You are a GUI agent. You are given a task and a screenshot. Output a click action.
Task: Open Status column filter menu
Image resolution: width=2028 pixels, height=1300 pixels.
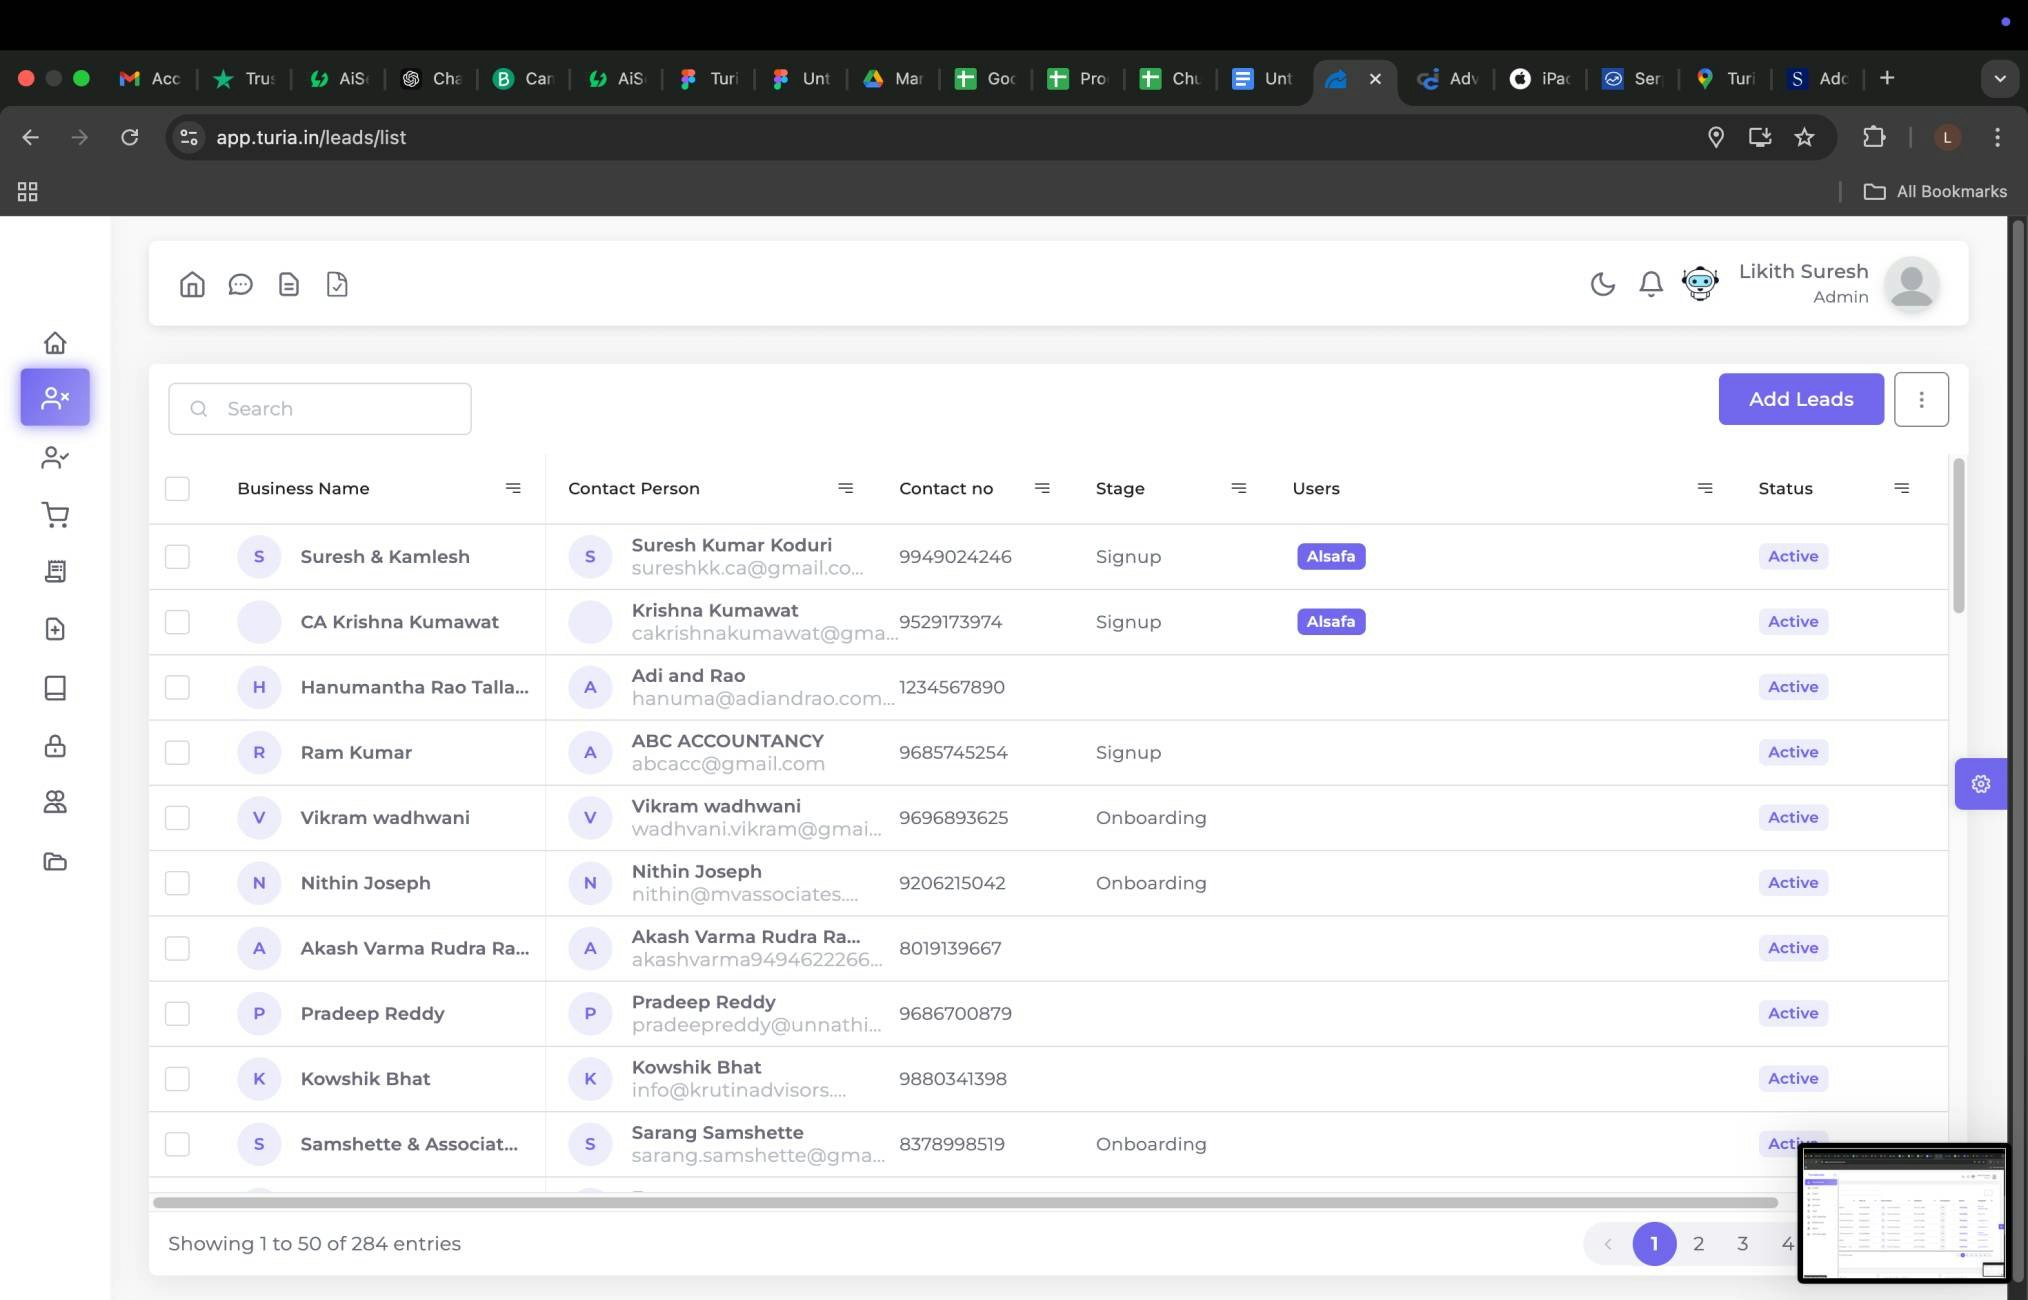coord(1901,488)
